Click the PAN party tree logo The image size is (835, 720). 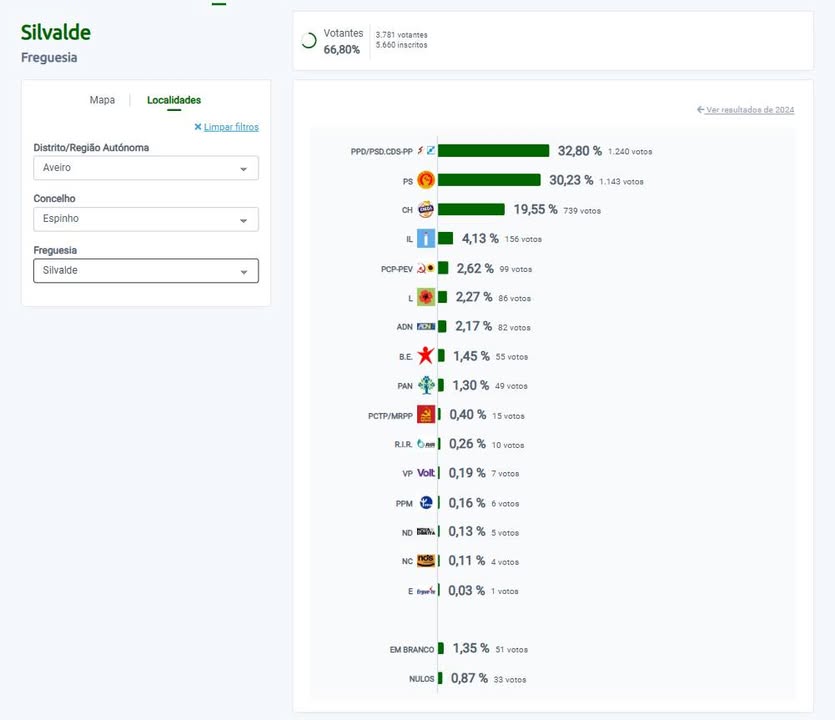tap(425, 385)
